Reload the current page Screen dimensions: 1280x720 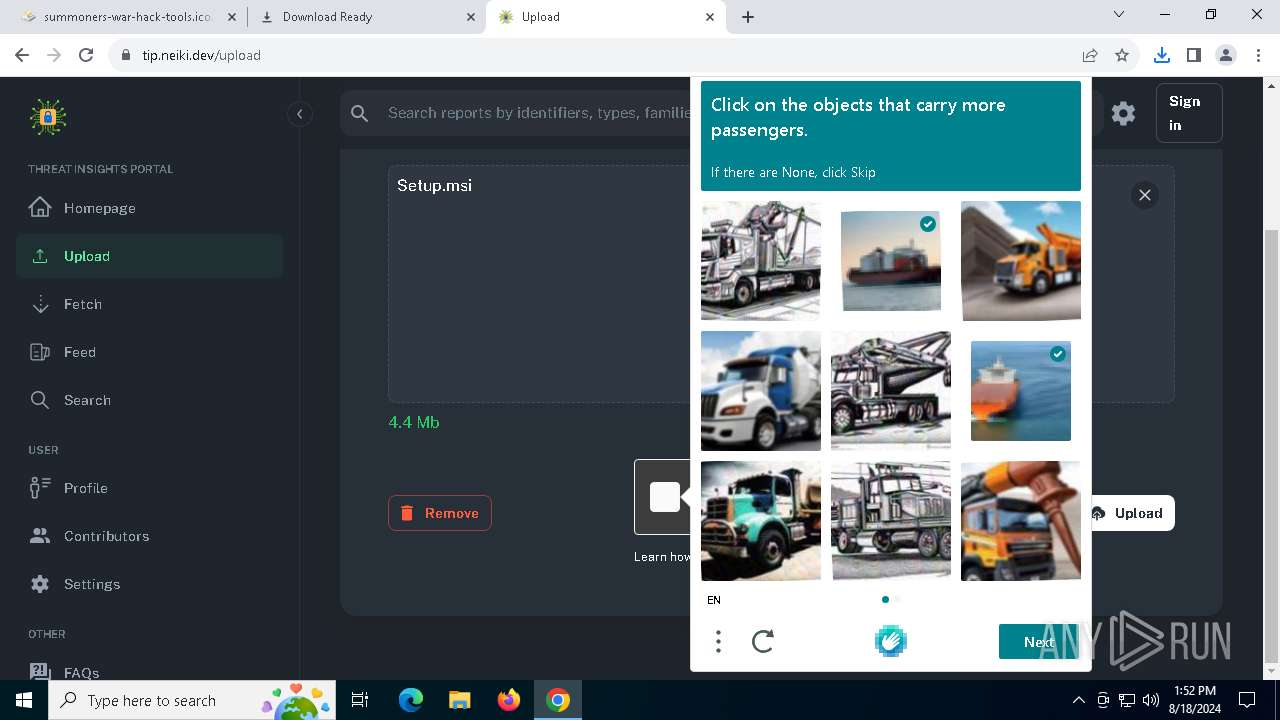point(86,55)
